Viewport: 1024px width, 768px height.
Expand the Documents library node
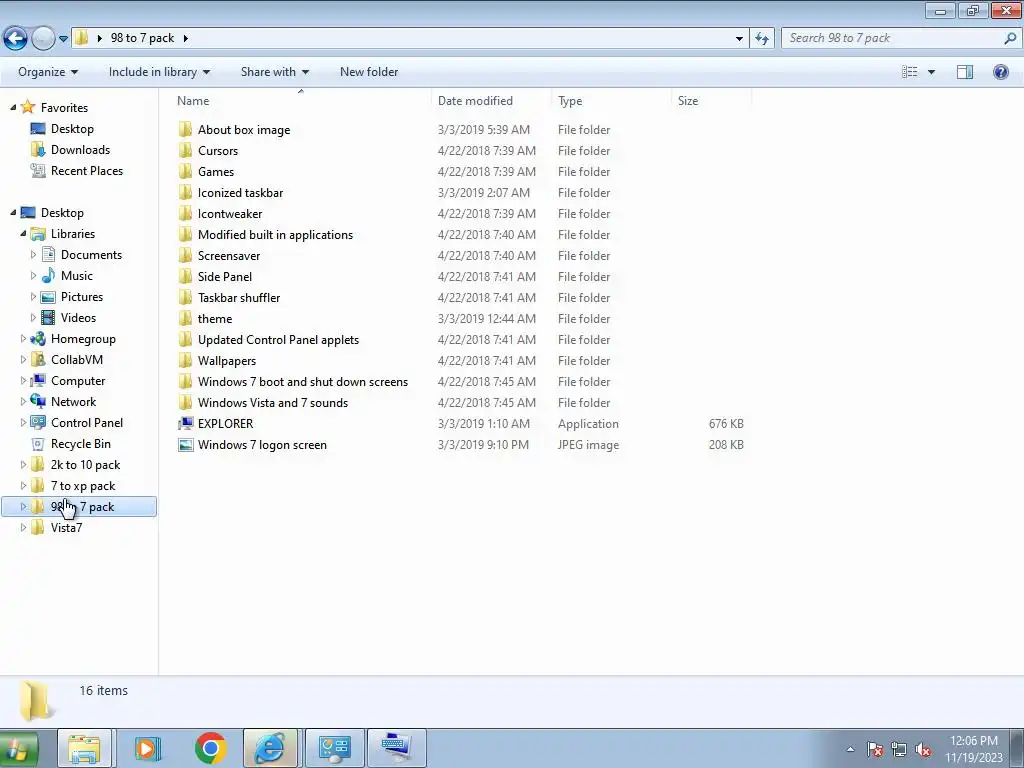[x=33, y=255]
